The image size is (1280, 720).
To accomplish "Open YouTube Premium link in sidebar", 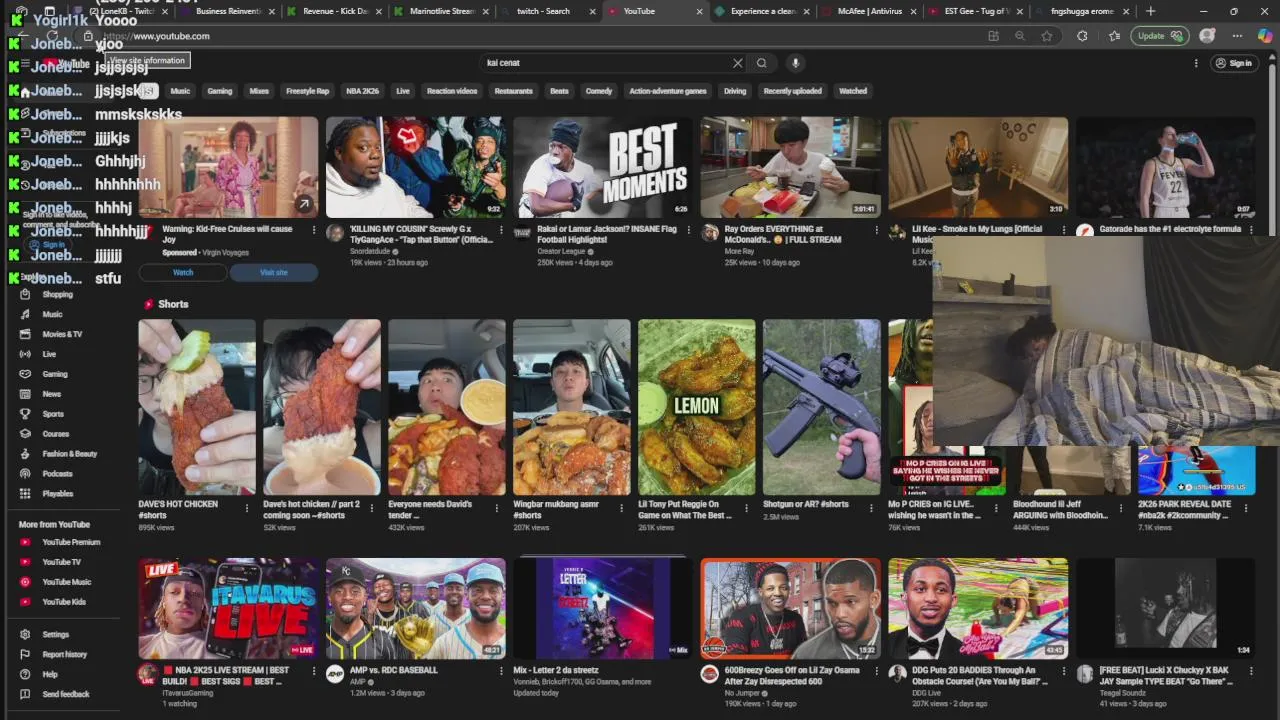I will pyautogui.click(x=71, y=542).
